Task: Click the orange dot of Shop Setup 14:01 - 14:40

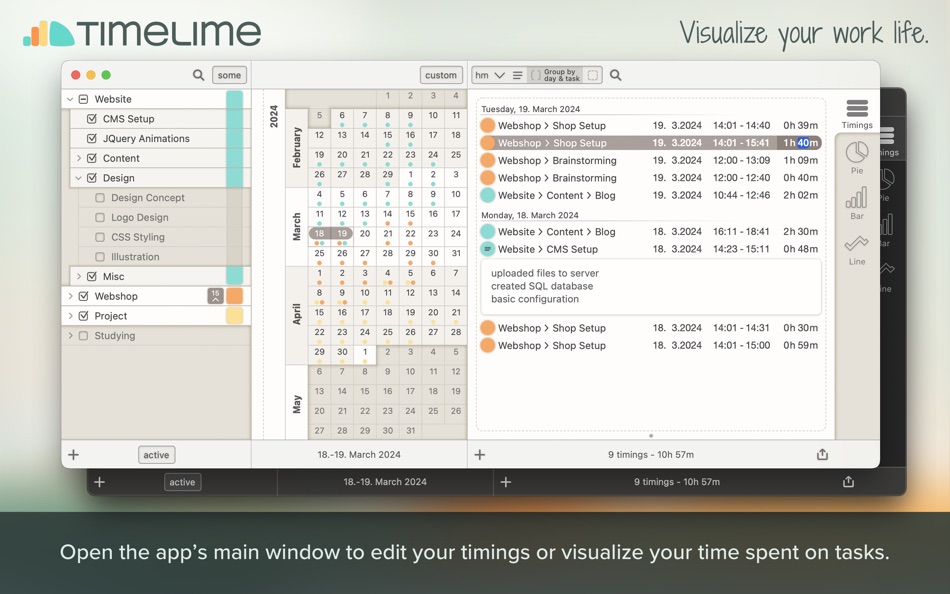Action: [488, 125]
